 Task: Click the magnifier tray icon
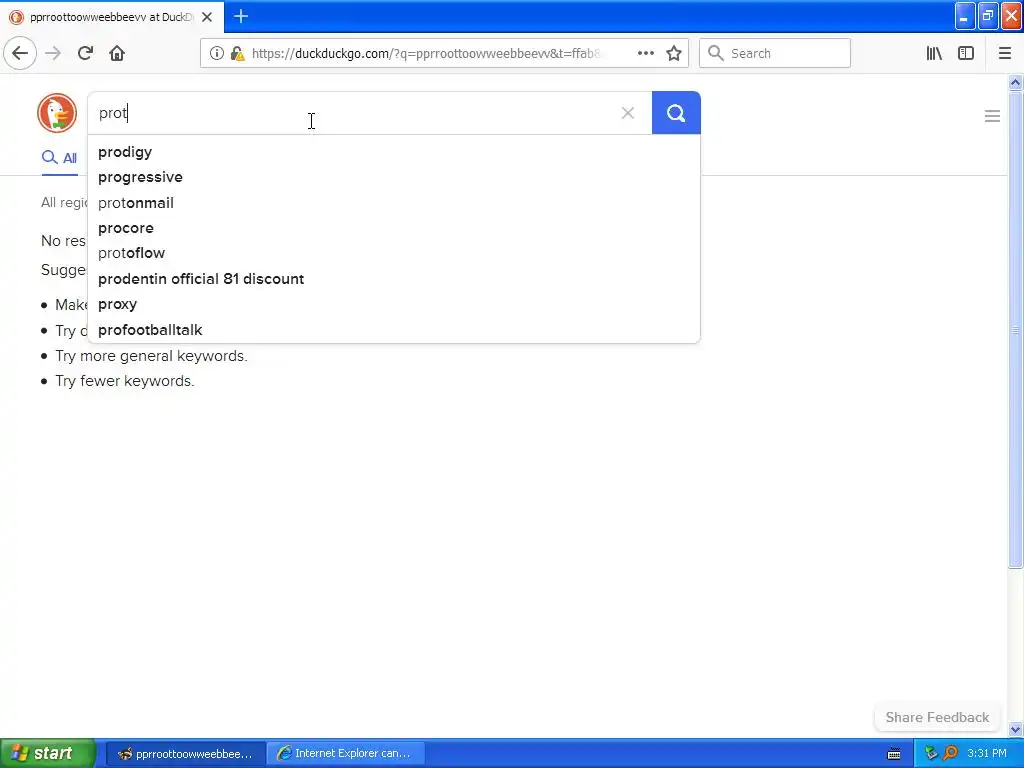950,754
